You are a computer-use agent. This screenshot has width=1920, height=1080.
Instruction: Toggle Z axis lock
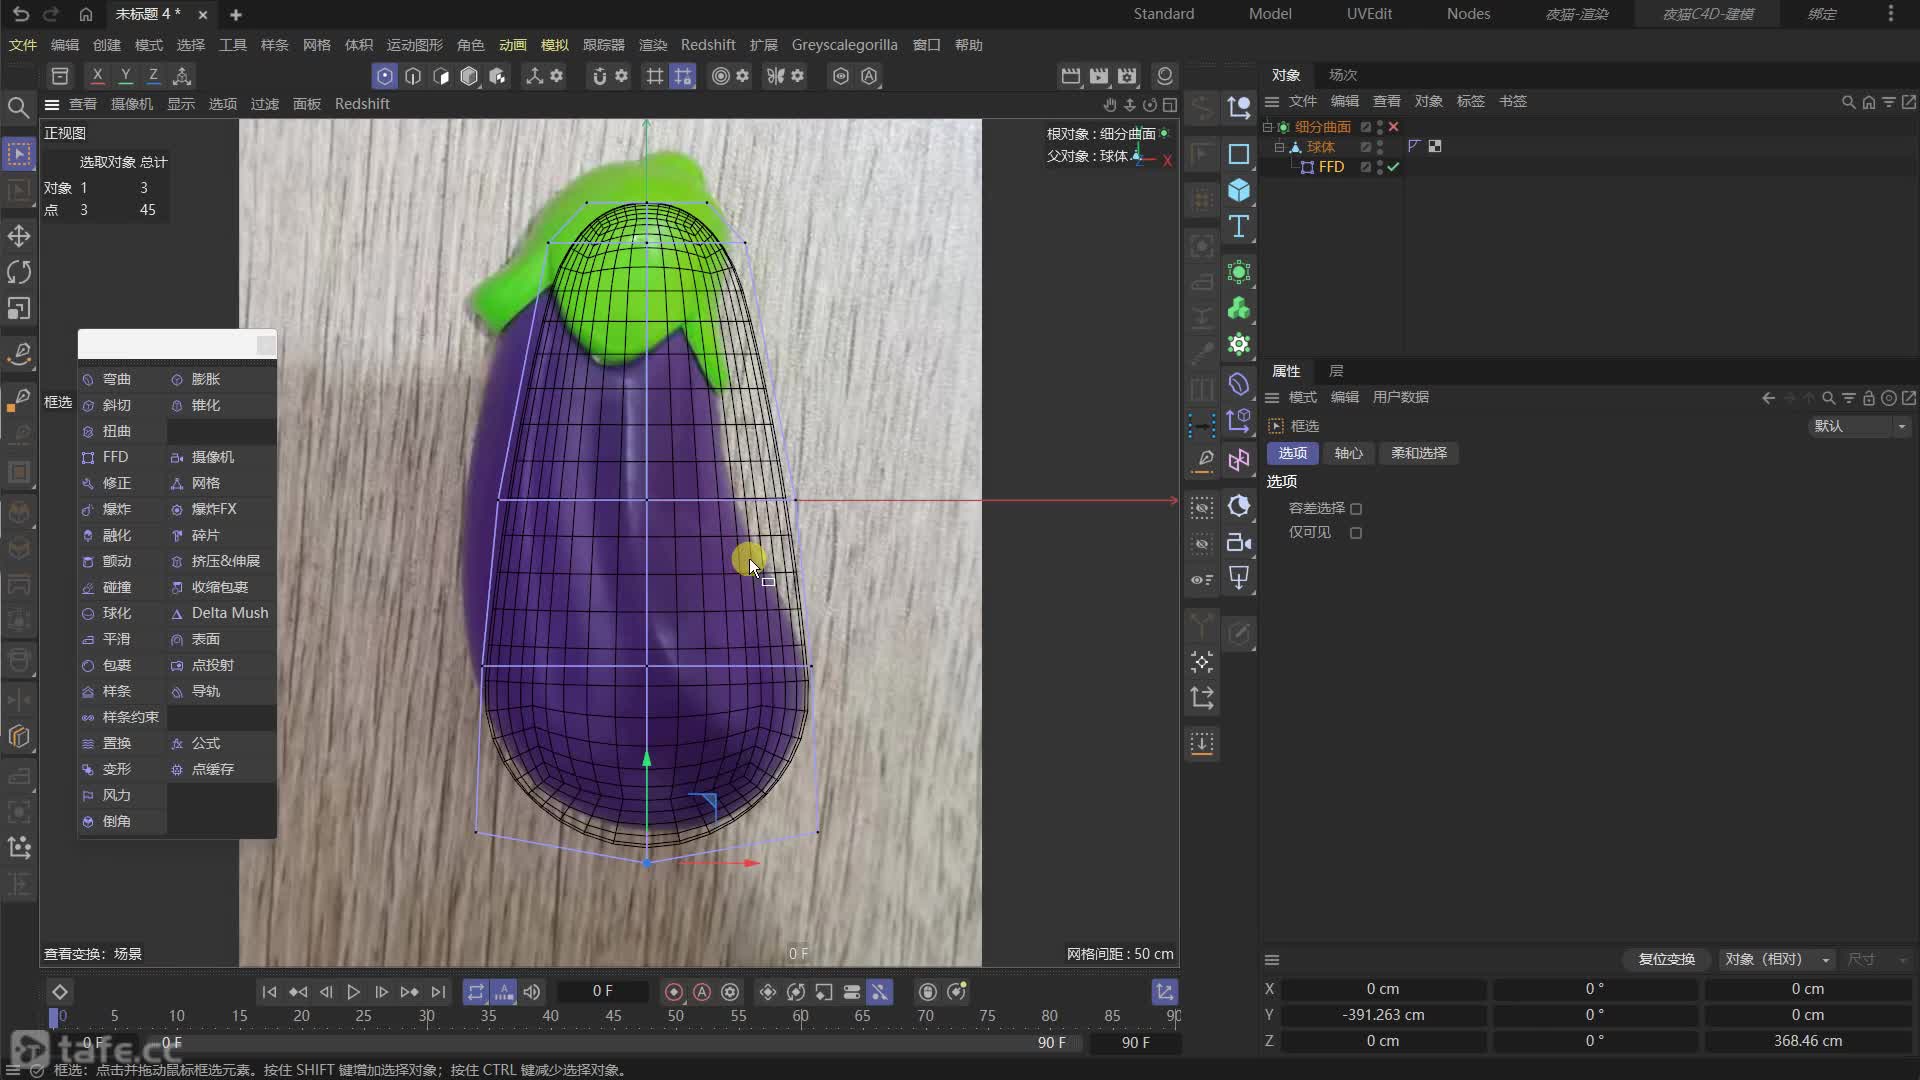click(153, 76)
